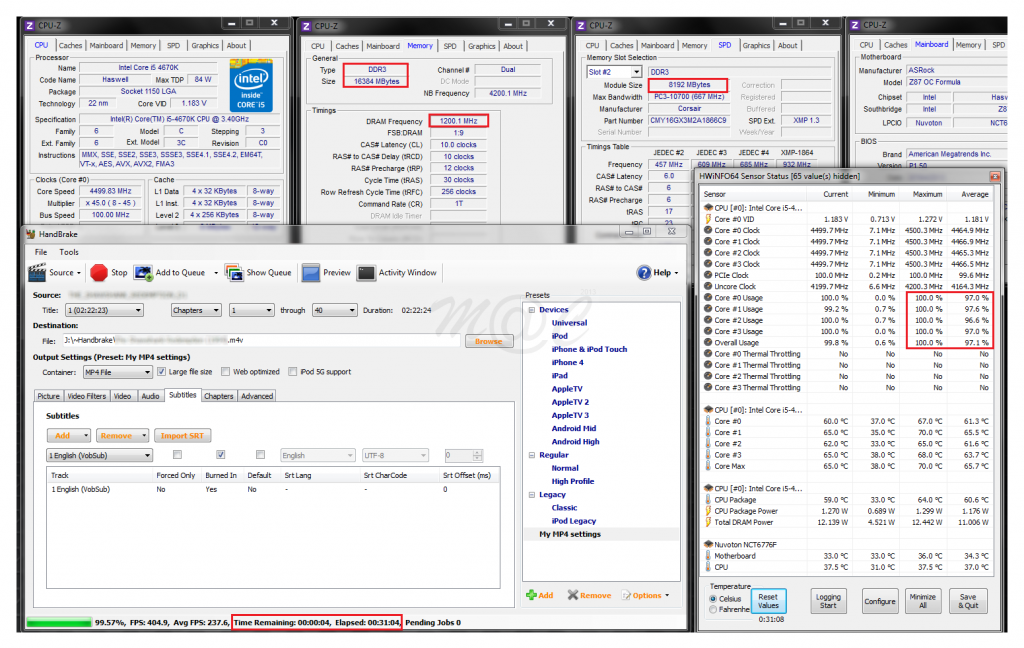Click the green plus Add preset icon
The image size is (1024, 648).
[531, 595]
